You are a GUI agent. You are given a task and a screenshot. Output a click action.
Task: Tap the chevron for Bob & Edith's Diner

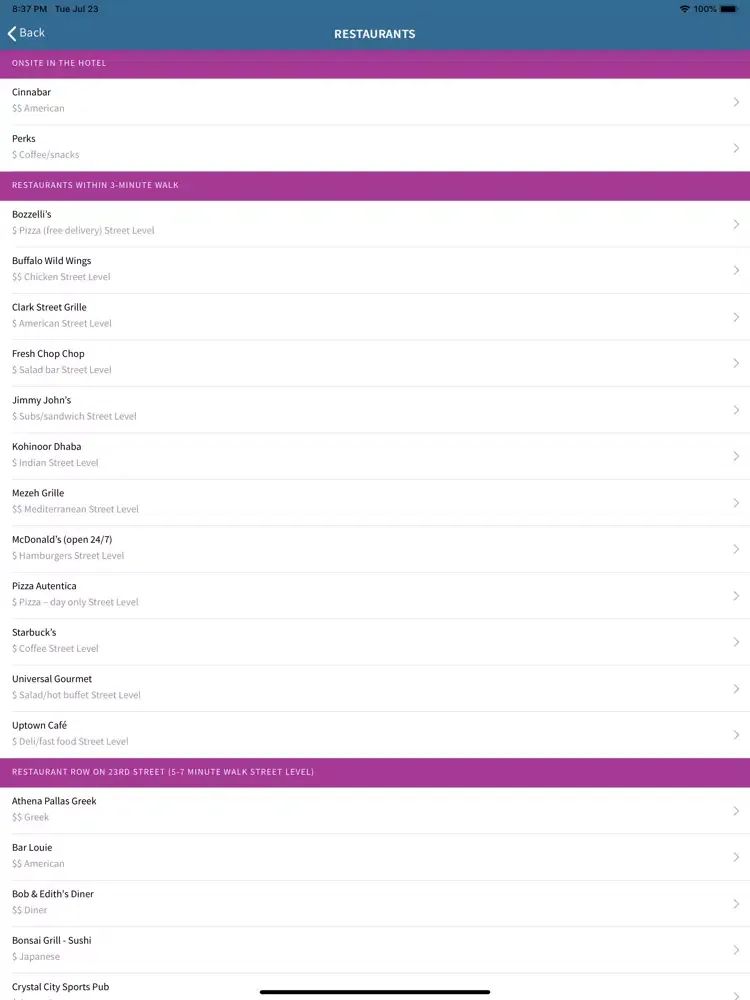[736, 904]
